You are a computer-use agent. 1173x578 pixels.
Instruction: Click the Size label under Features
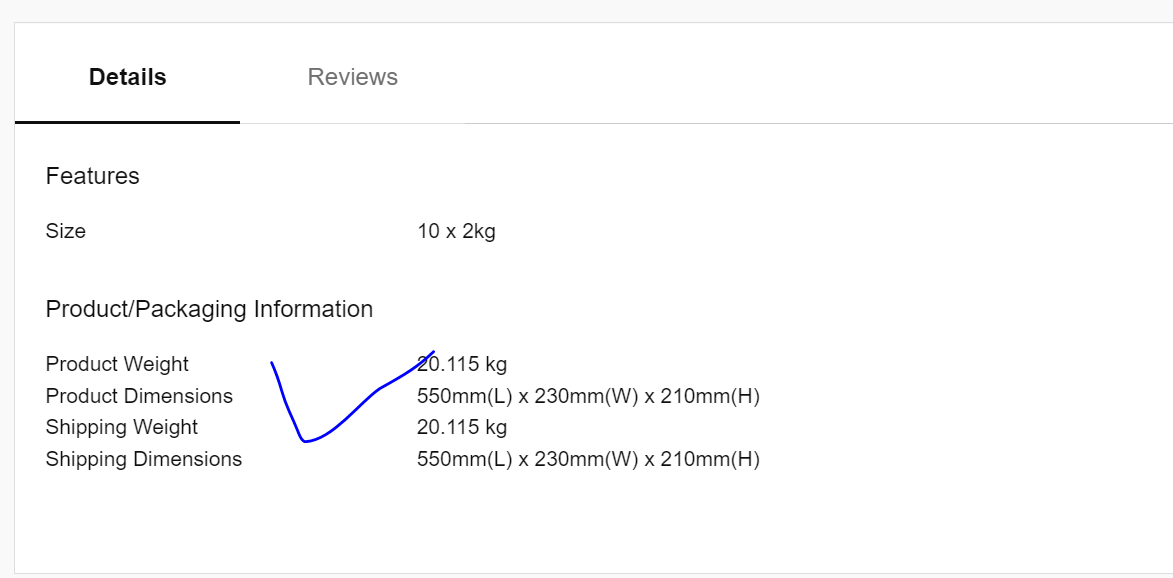coord(66,231)
